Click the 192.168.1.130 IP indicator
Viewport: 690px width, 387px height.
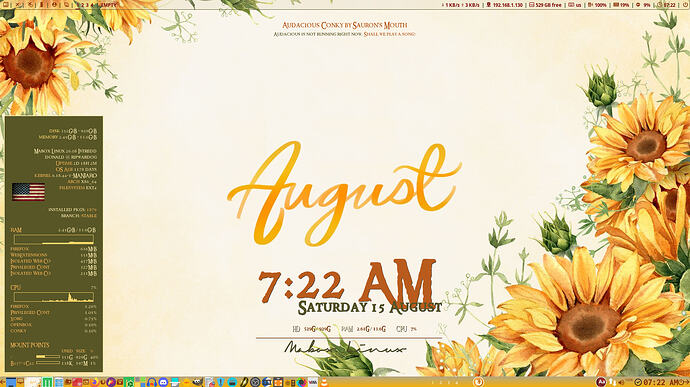pos(505,5)
